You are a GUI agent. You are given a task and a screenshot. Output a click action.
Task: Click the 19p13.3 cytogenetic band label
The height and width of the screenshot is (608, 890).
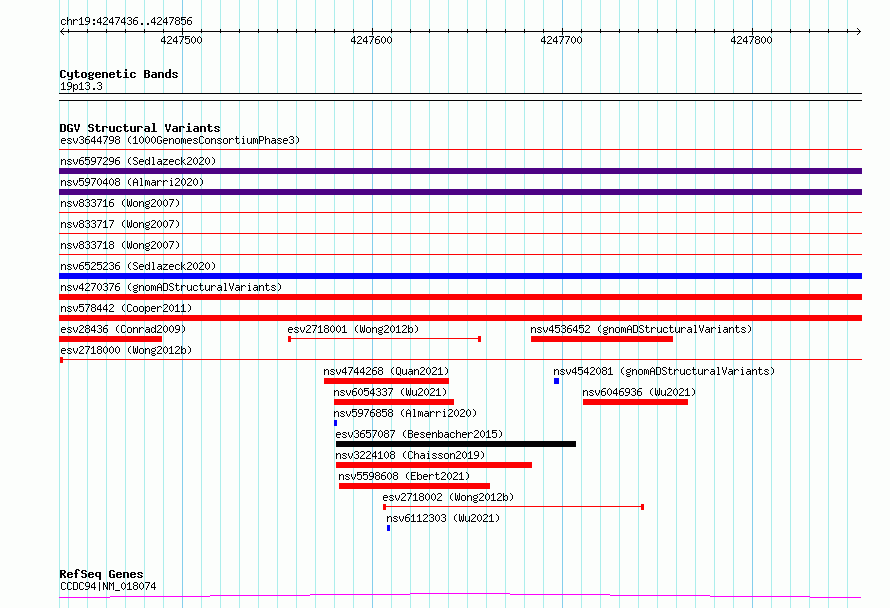point(81,86)
